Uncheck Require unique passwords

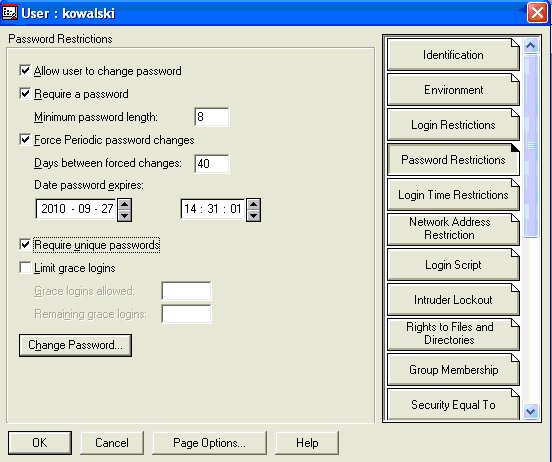[25, 245]
